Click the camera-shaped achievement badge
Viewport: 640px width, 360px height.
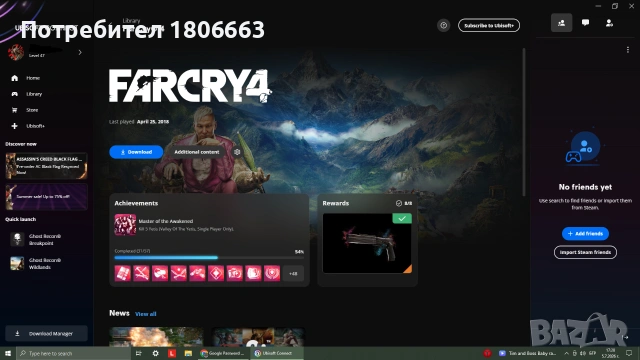click(235, 273)
